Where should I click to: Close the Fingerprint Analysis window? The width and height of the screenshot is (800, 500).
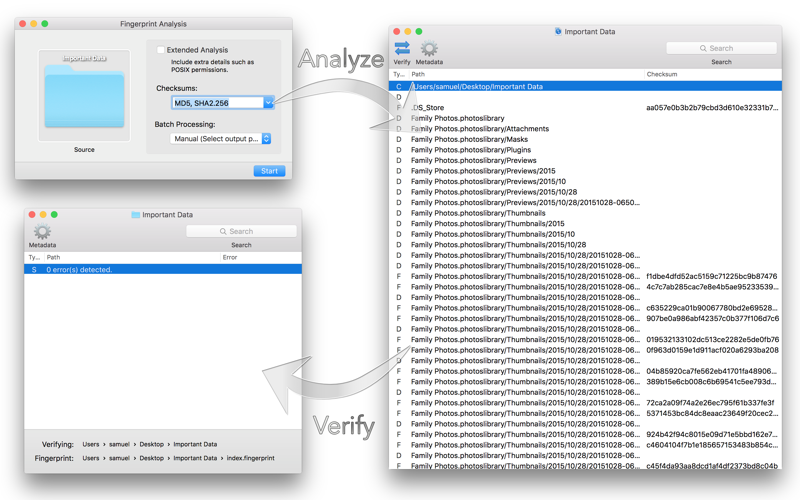pyautogui.click(x=22, y=23)
